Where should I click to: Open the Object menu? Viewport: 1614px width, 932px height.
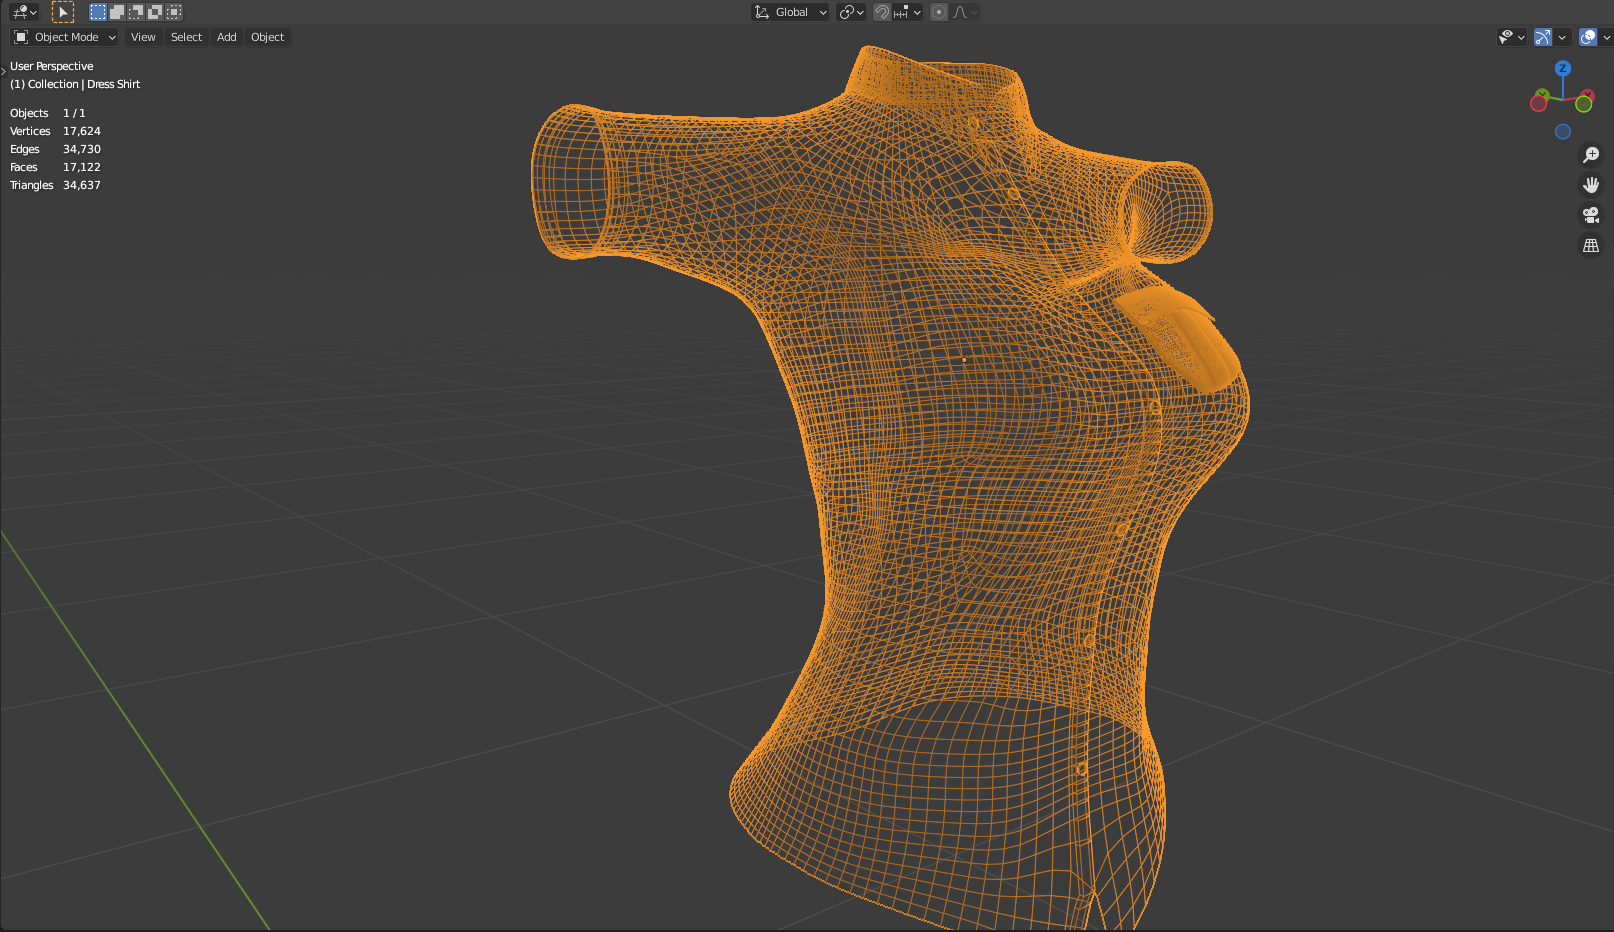tap(267, 37)
